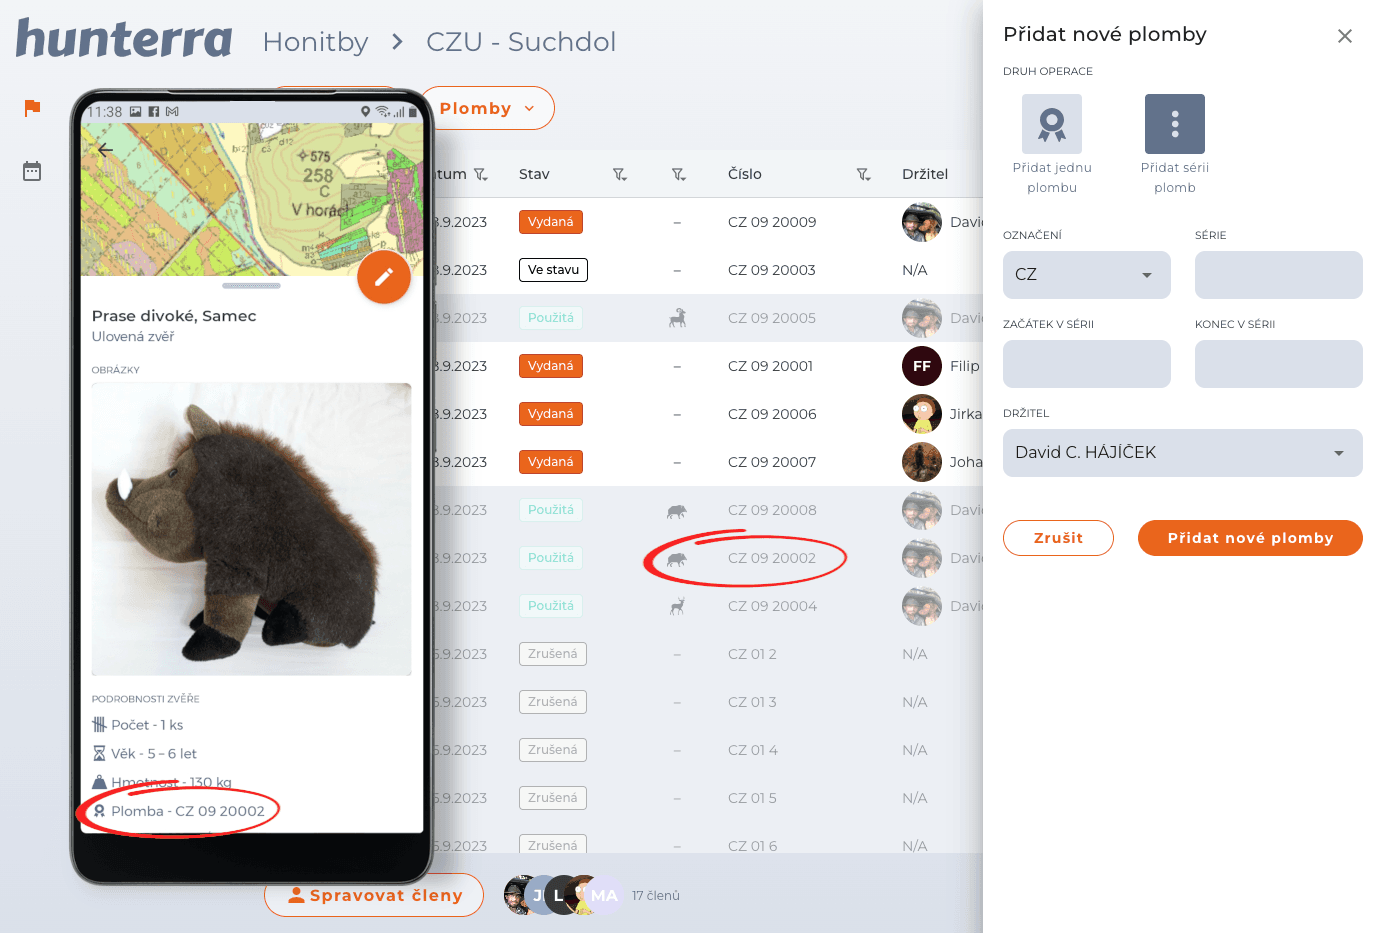Image resolution: width=1380 pixels, height=933 pixels.
Task: Click Jirka's avatar in CZ 09 20006 row
Action: pos(922,414)
